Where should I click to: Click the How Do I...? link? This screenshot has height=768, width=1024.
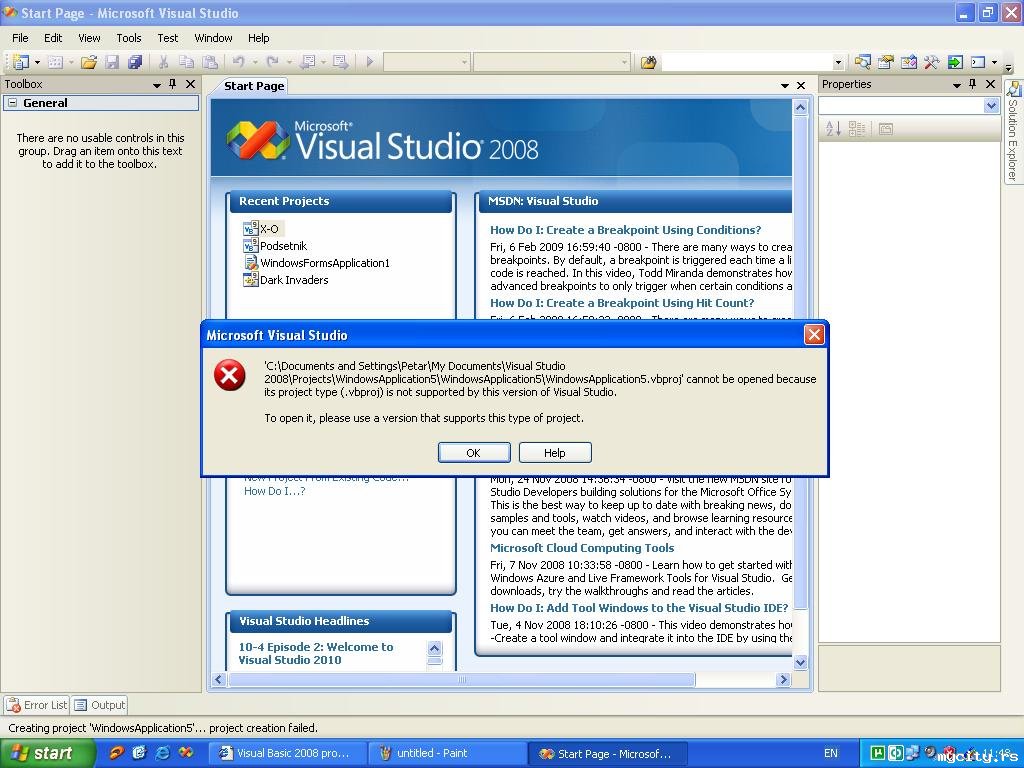coord(274,491)
